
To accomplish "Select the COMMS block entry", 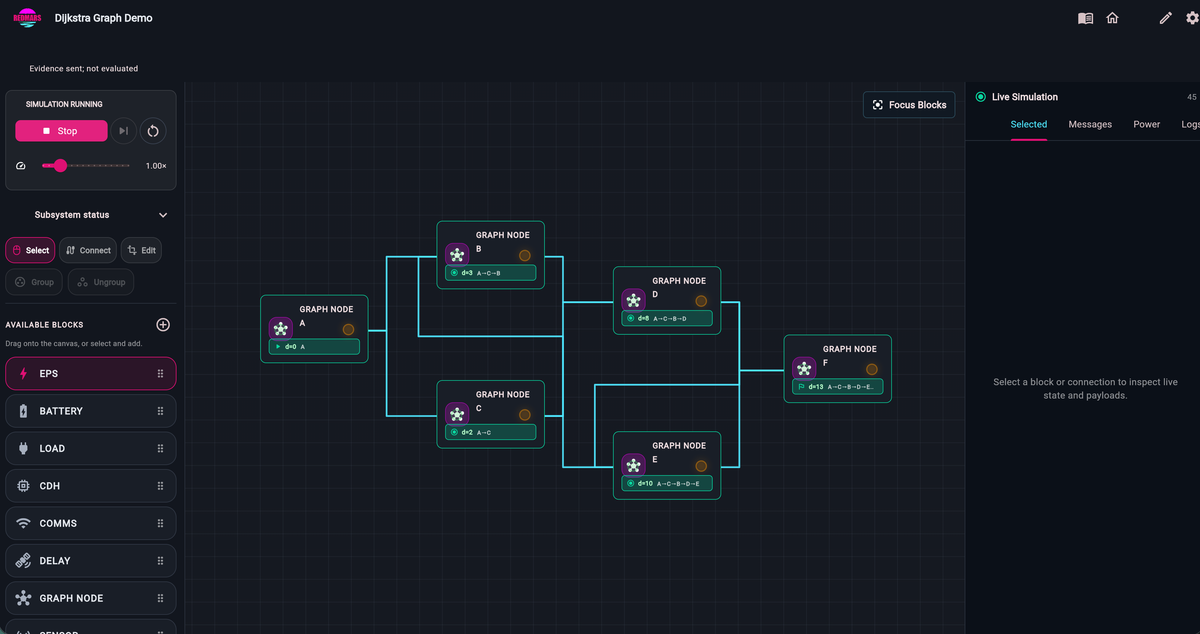I will [x=91, y=523].
